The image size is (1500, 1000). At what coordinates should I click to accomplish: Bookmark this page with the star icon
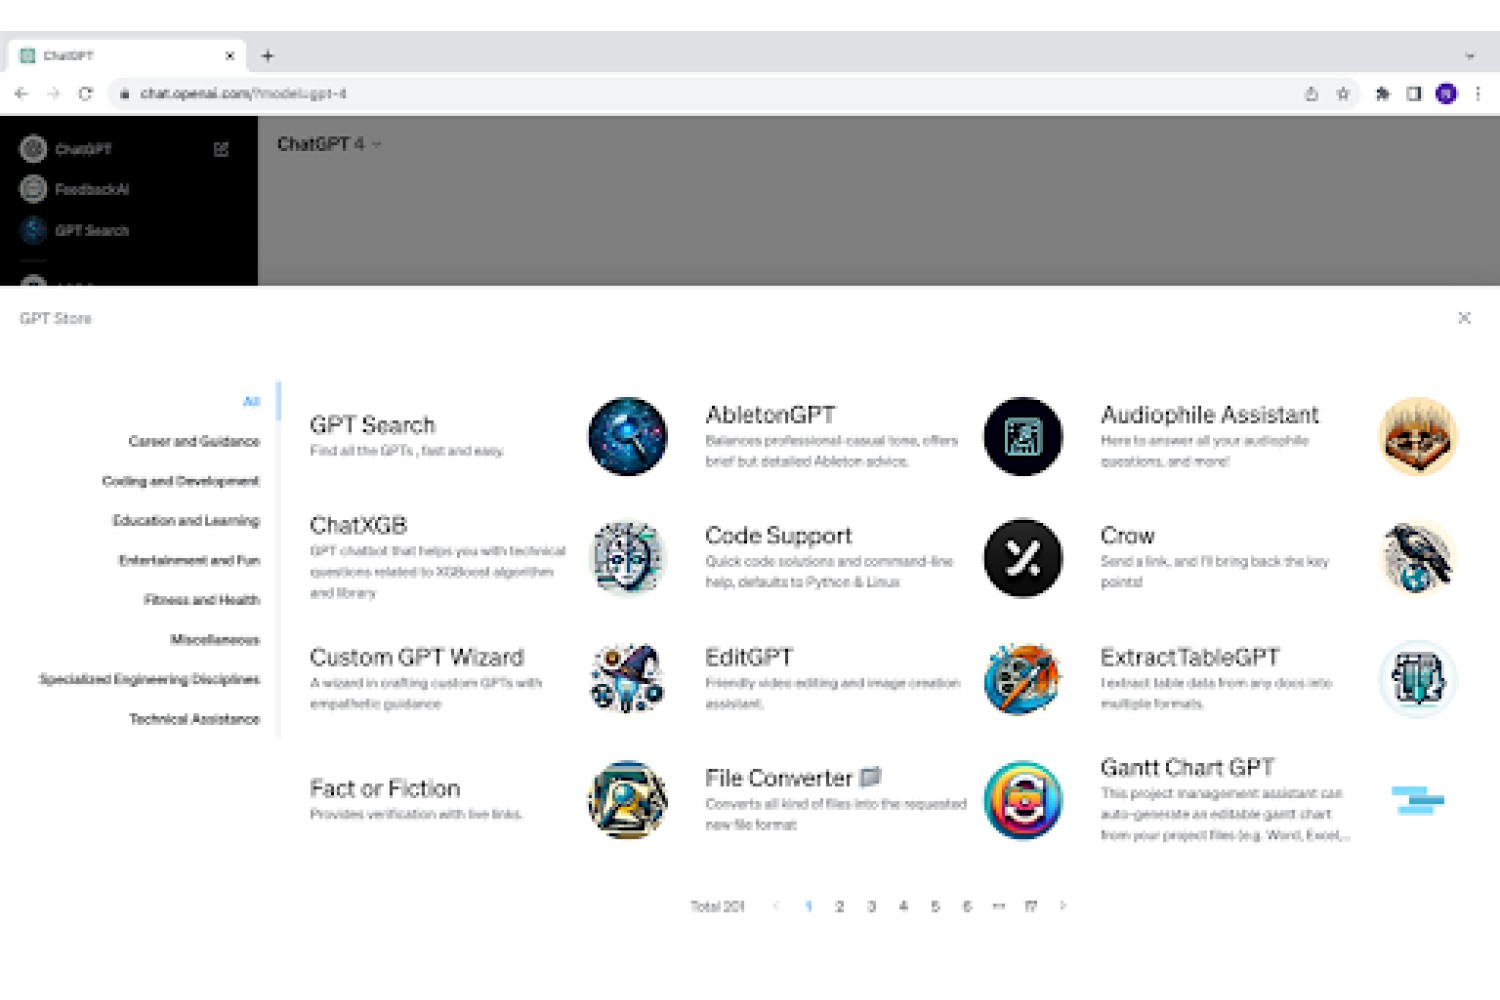pos(1343,93)
